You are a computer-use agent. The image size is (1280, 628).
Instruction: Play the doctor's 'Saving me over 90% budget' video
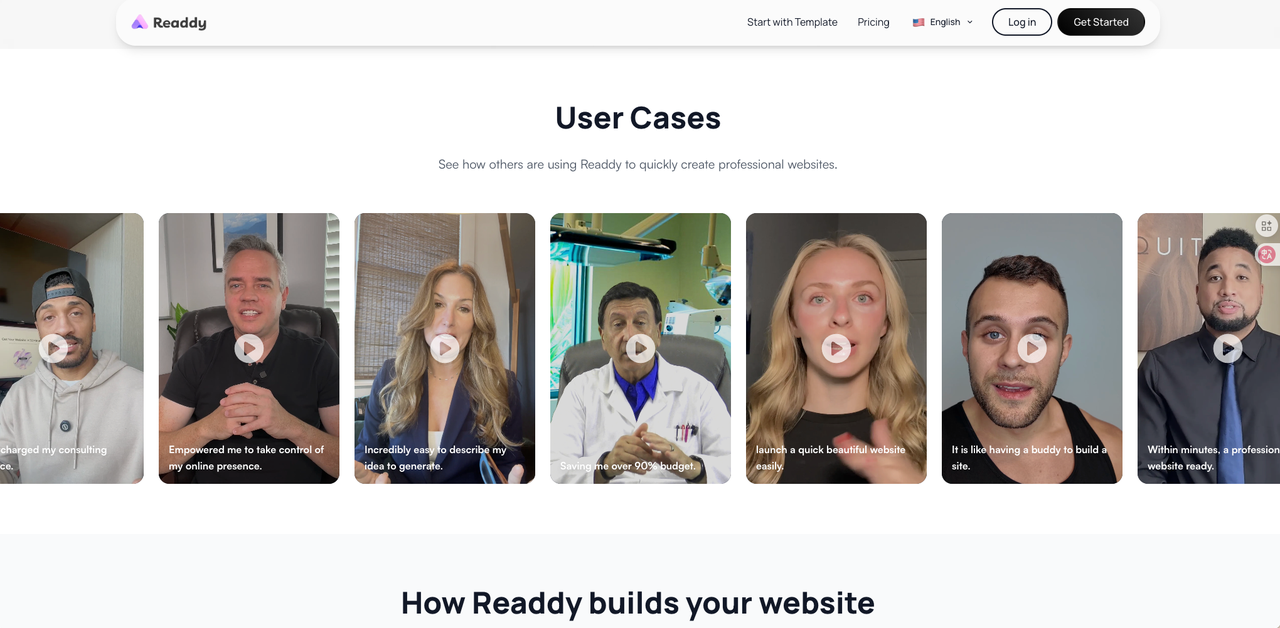[x=641, y=348]
